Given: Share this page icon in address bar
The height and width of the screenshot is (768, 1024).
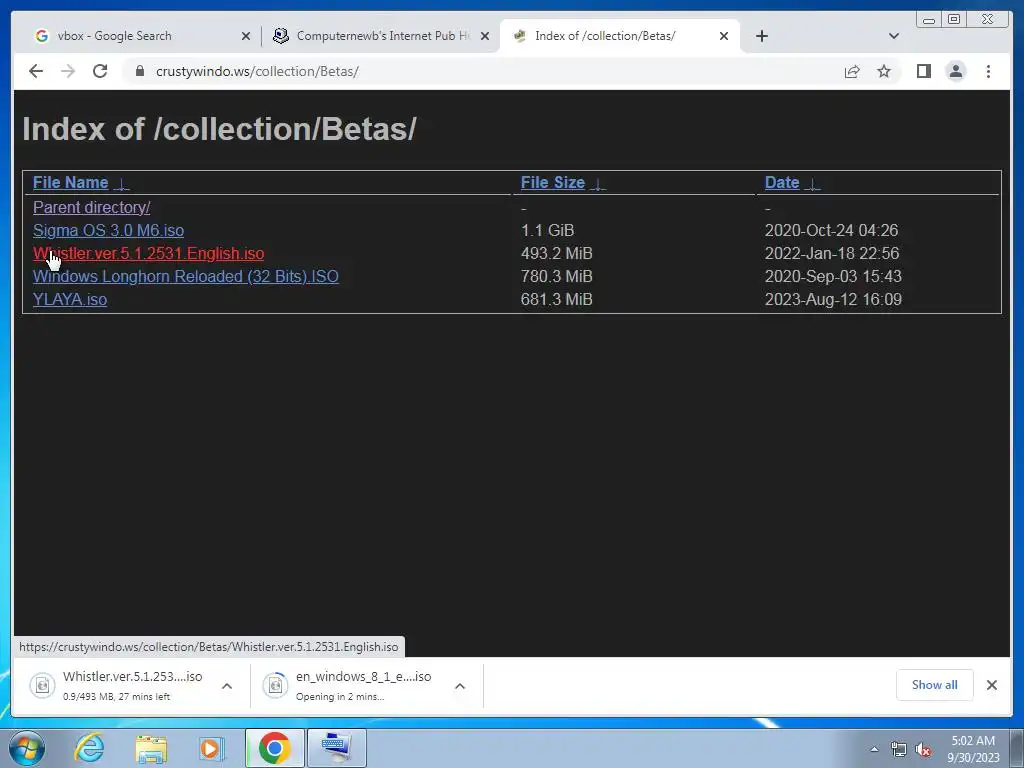Looking at the screenshot, I should pos(852,71).
